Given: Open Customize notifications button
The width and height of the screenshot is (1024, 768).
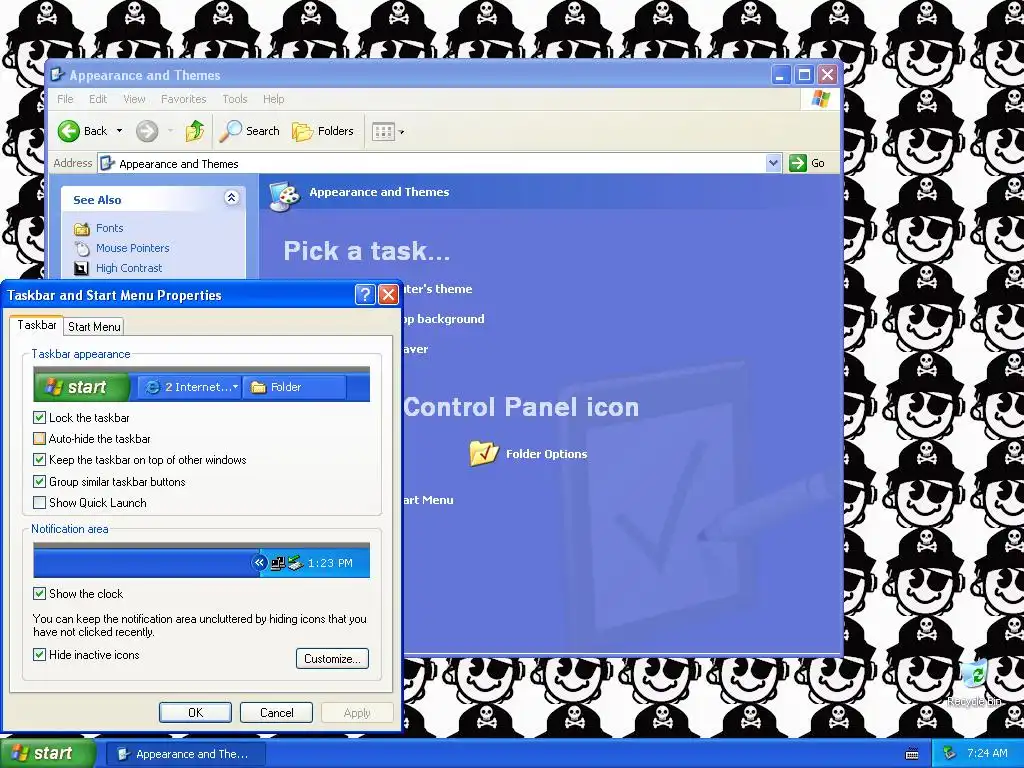Looking at the screenshot, I should 332,659.
